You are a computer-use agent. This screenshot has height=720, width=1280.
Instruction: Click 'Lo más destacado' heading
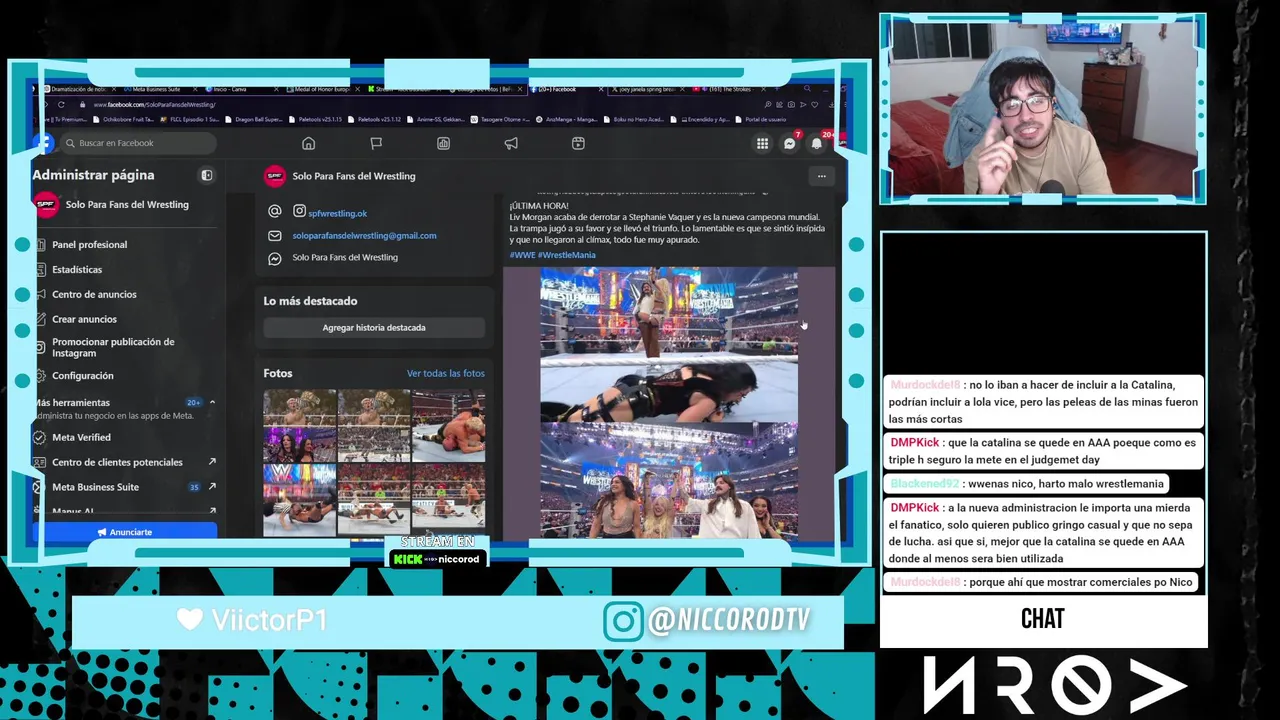(310, 301)
